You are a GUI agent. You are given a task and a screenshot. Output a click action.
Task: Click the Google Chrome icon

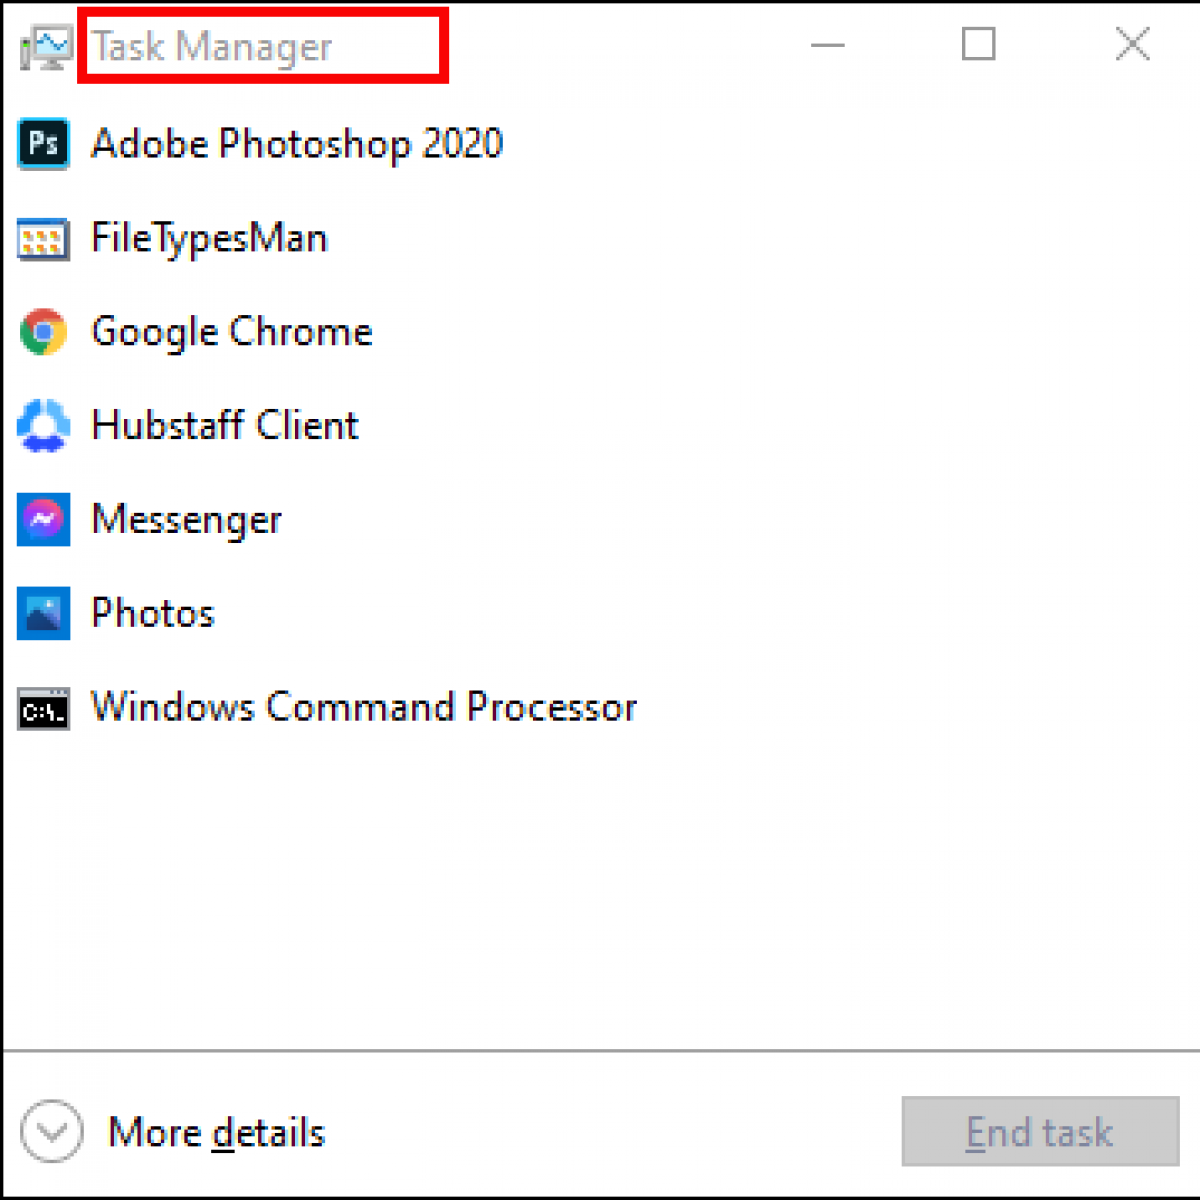pos(43,331)
